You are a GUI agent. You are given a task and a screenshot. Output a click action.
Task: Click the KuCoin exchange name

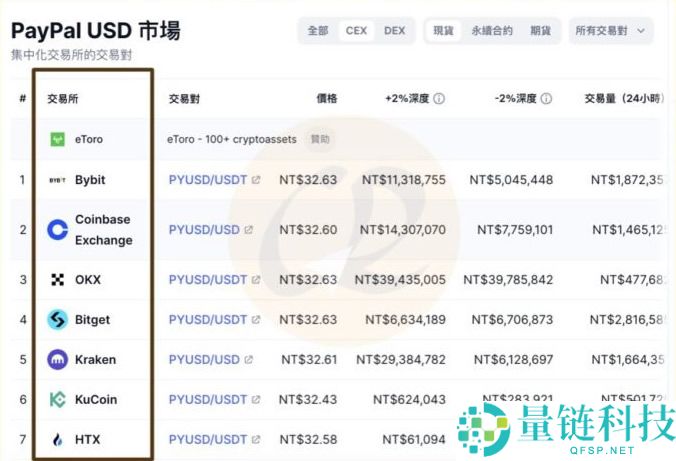(96, 400)
